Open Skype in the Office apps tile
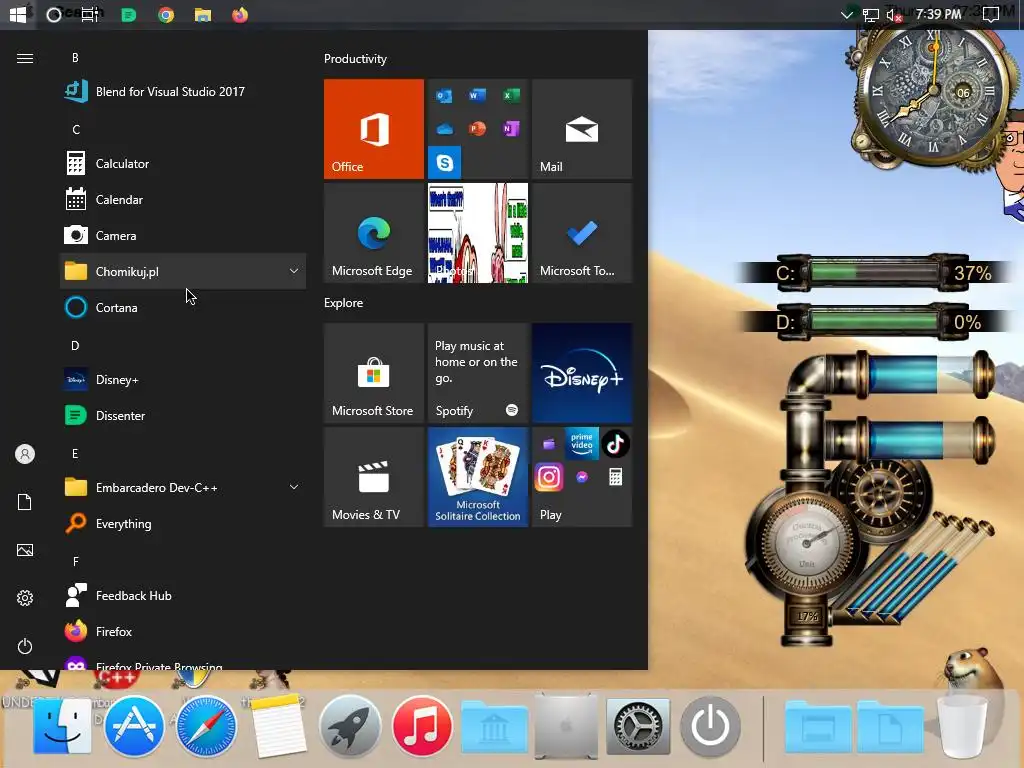The width and height of the screenshot is (1024, 768). point(444,162)
